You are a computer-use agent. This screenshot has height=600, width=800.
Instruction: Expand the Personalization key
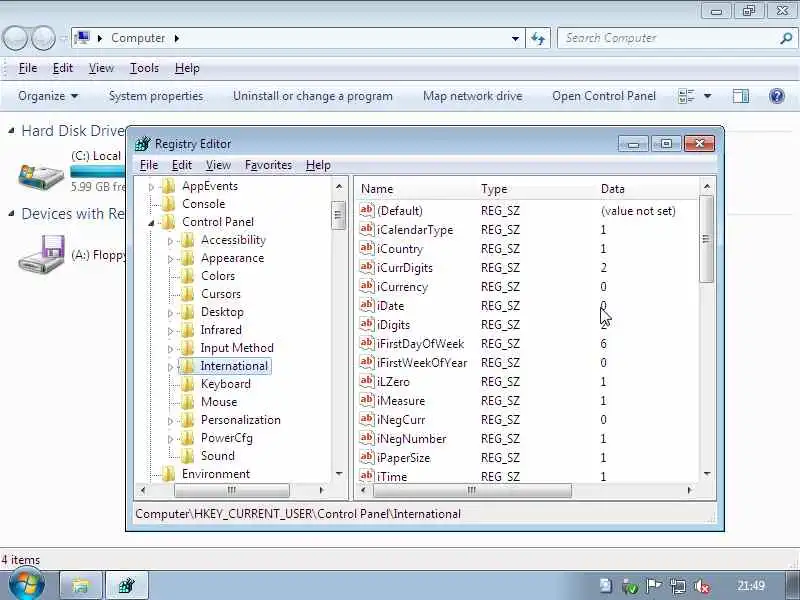coord(170,421)
